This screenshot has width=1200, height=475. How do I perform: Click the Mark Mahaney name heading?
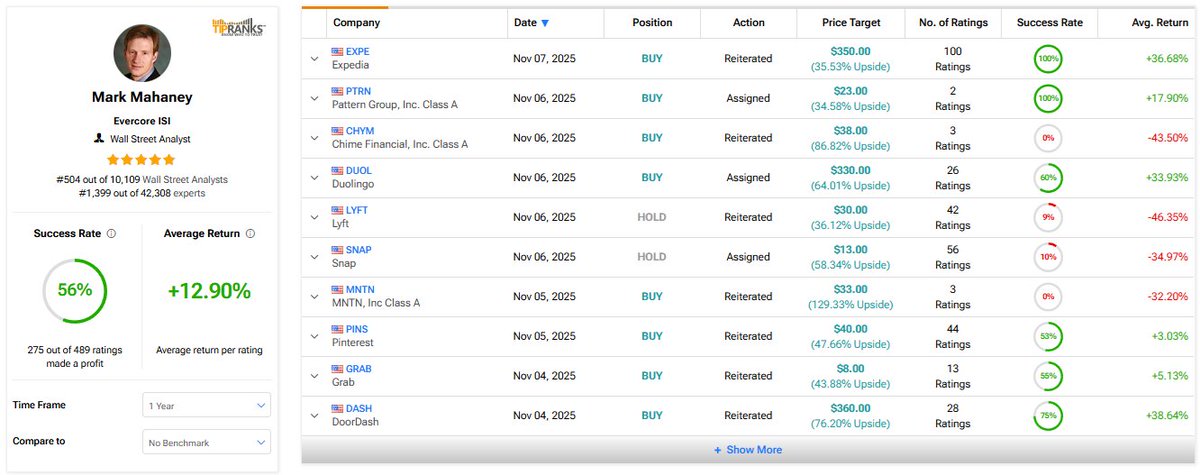pyautogui.click(x=142, y=98)
